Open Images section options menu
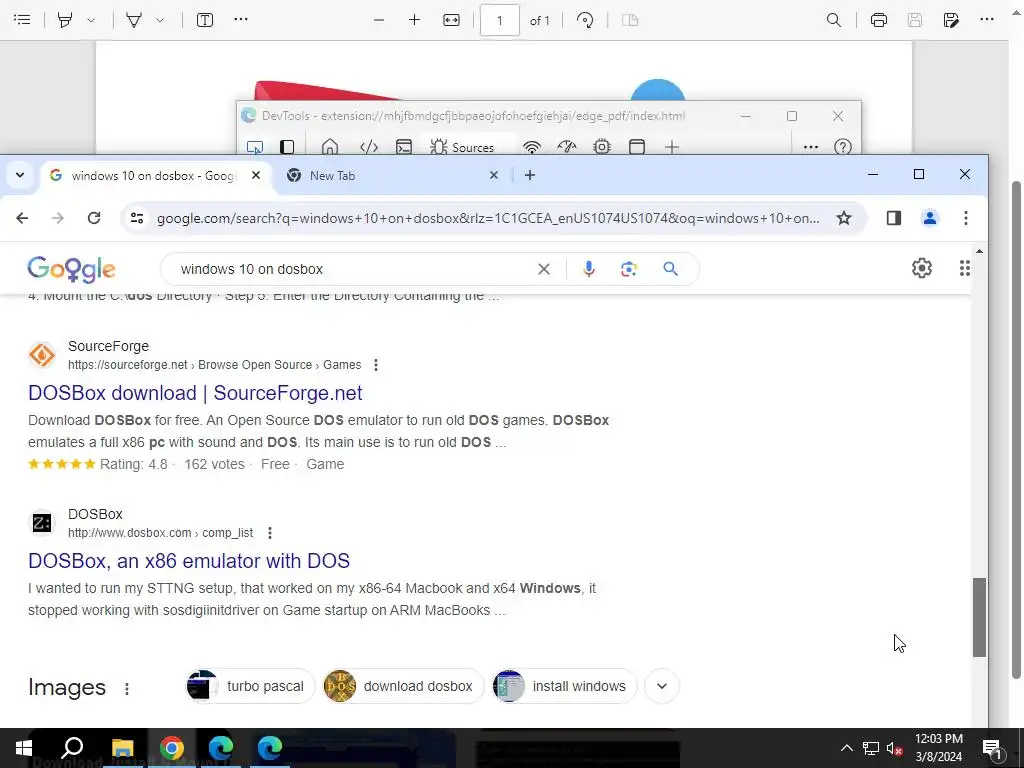1024x768 pixels. [127, 688]
